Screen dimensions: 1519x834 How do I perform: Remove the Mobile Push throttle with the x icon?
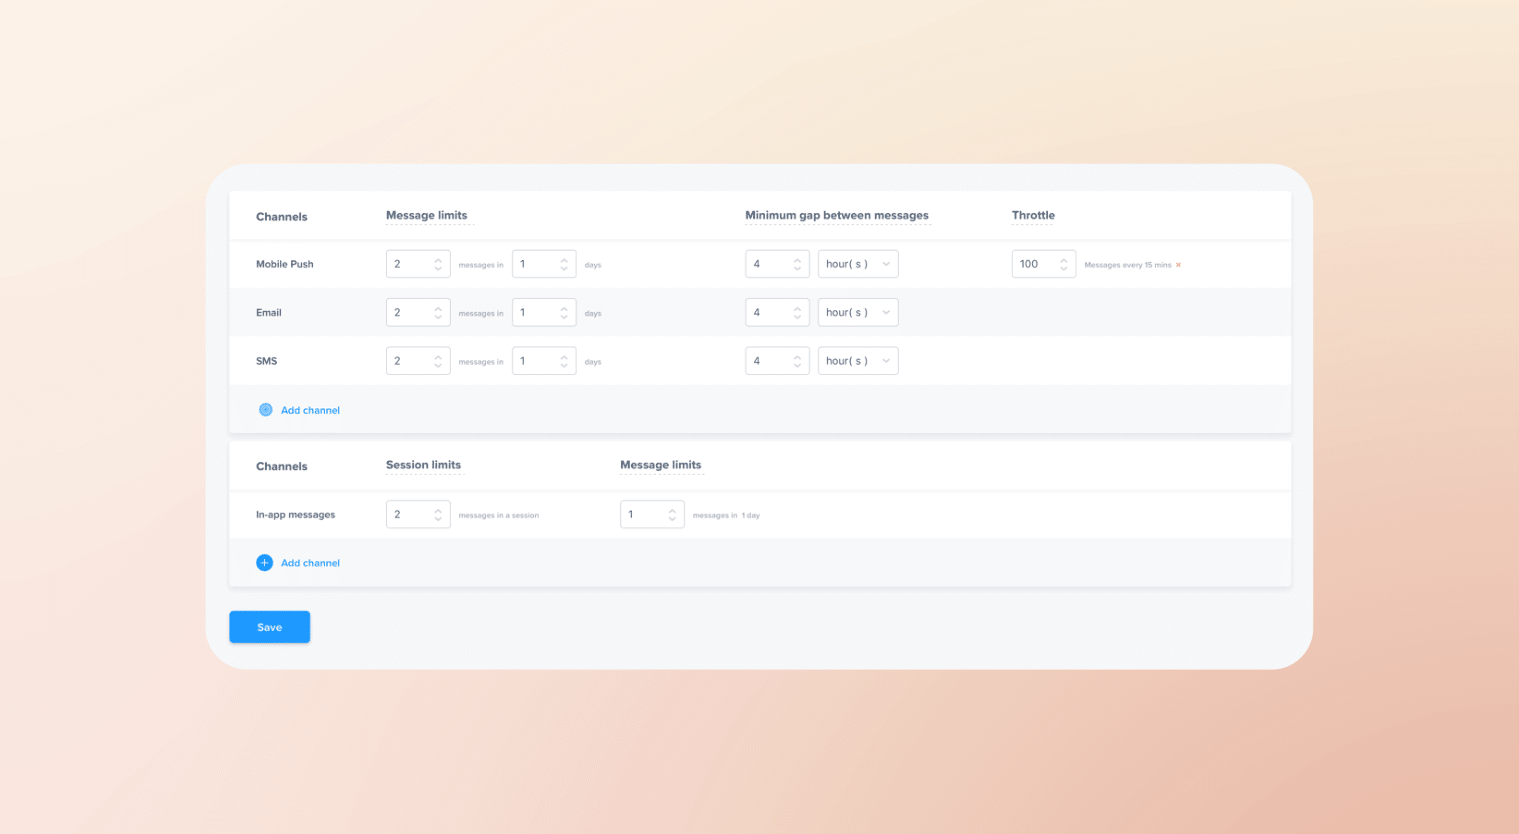pyautogui.click(x=1178, y=265)
